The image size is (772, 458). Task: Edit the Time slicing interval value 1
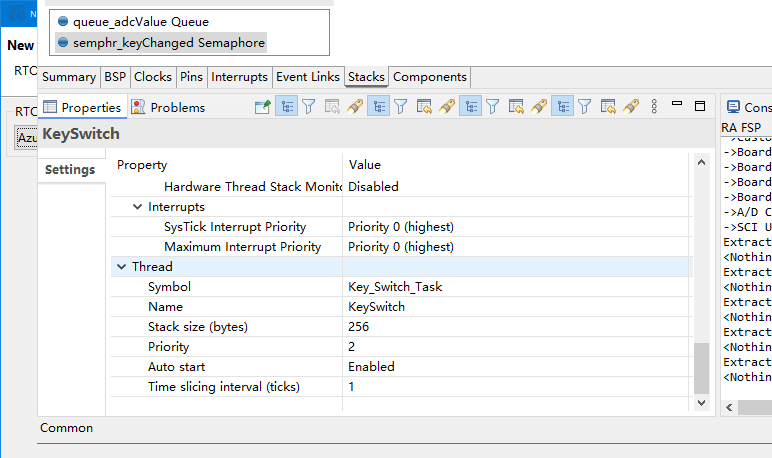pyautogui.click(x=517, y=387)
